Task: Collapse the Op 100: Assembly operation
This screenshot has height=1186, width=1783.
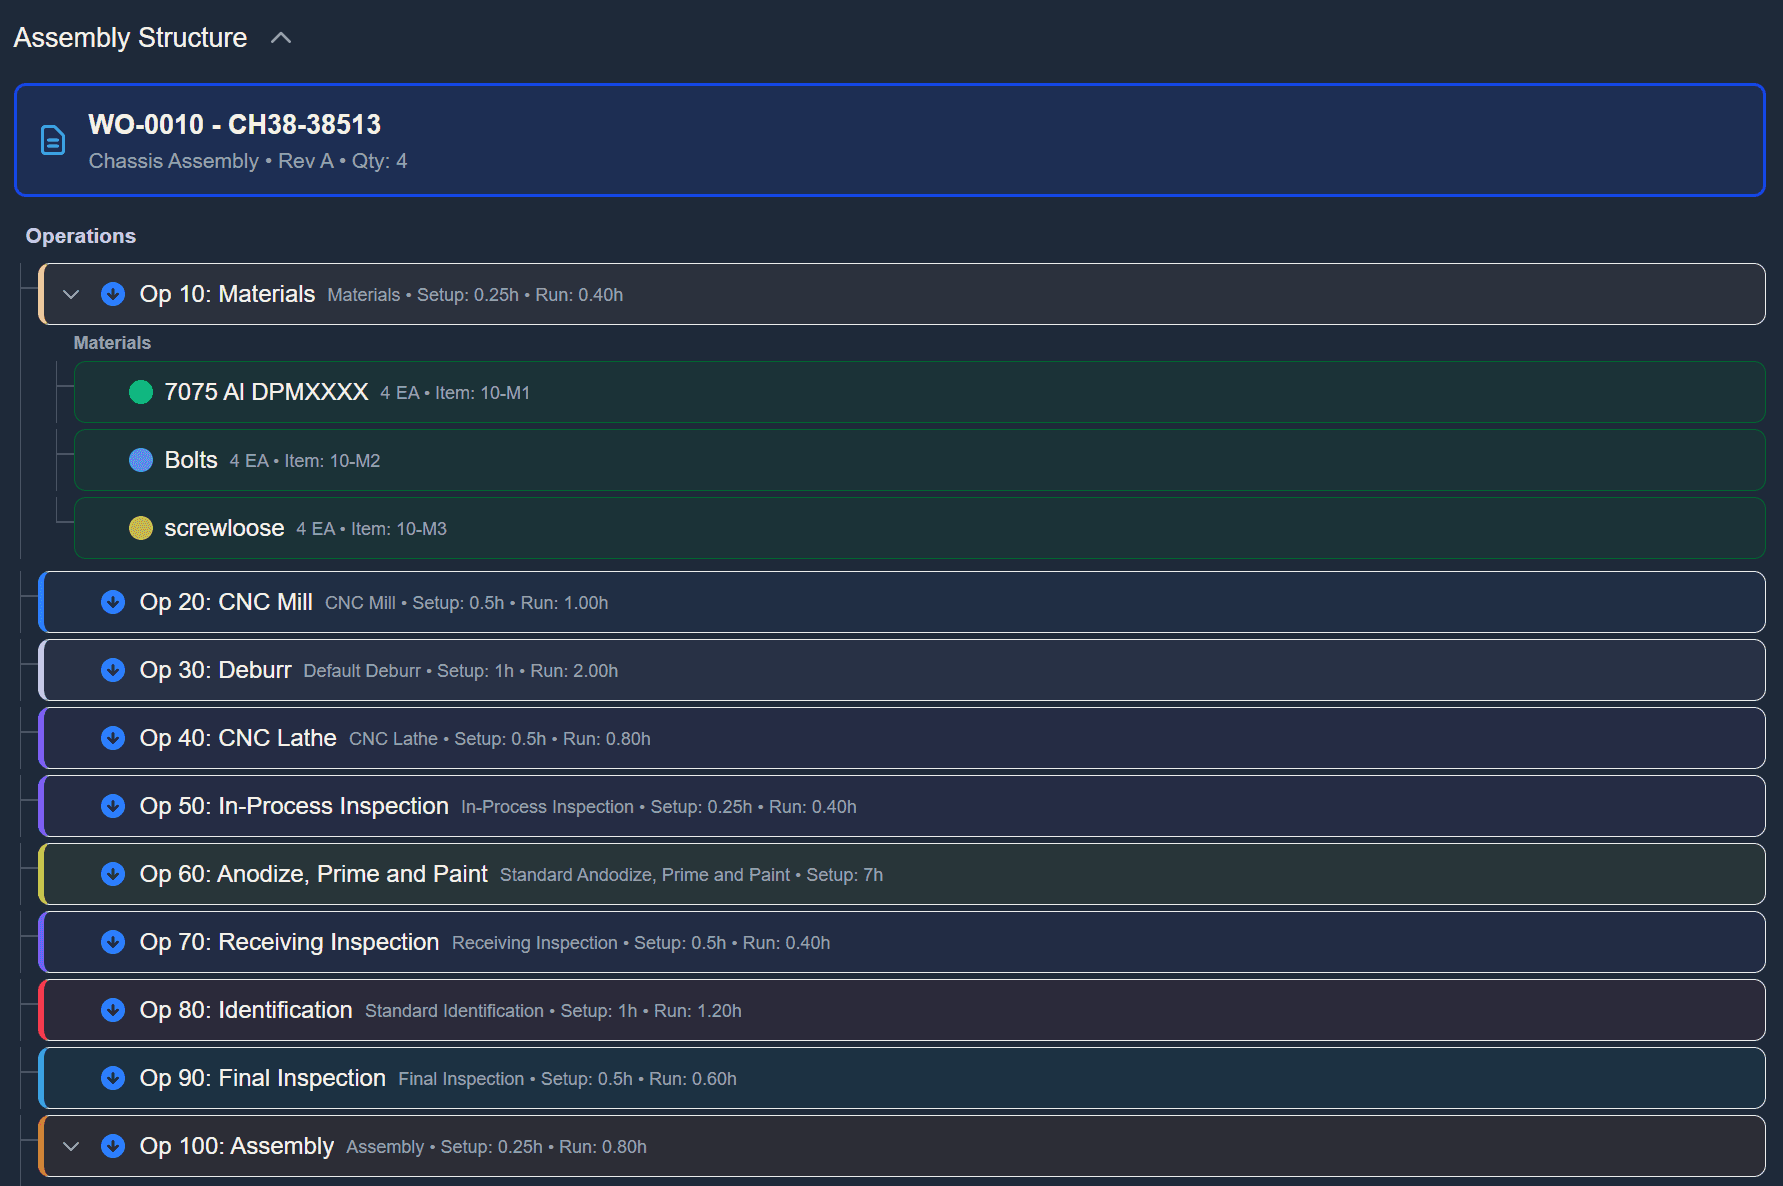Action: coord(70,1146)
